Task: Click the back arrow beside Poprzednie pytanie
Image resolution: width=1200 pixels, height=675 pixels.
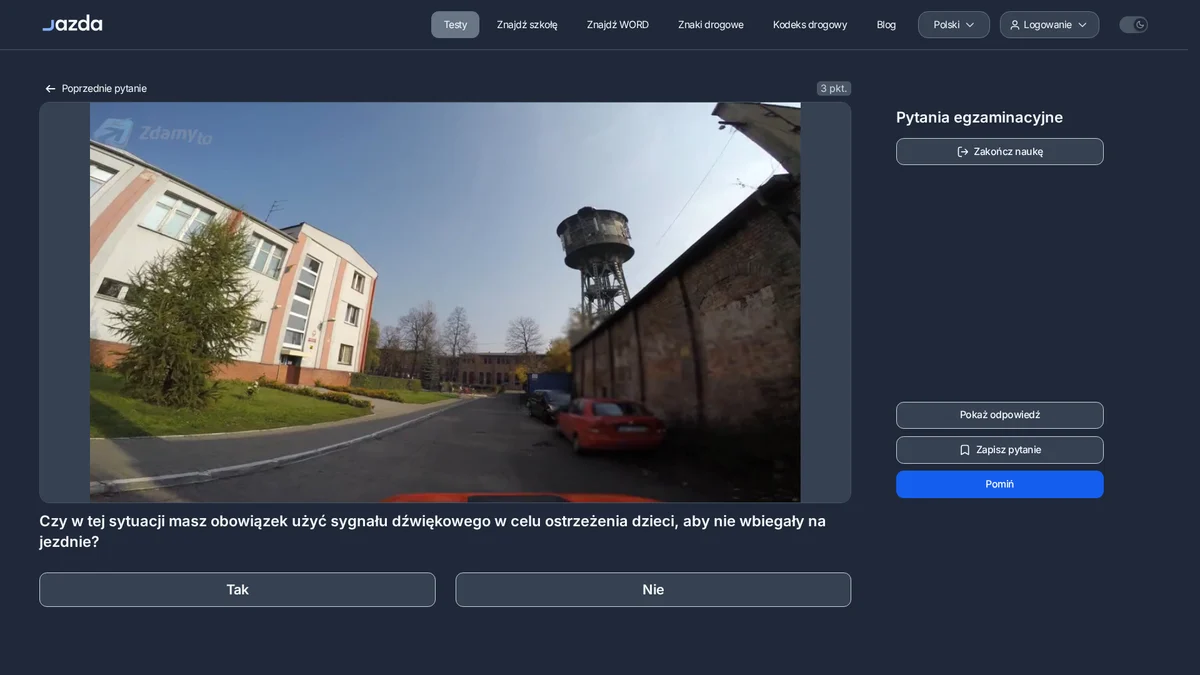Action: pos(50,89)
